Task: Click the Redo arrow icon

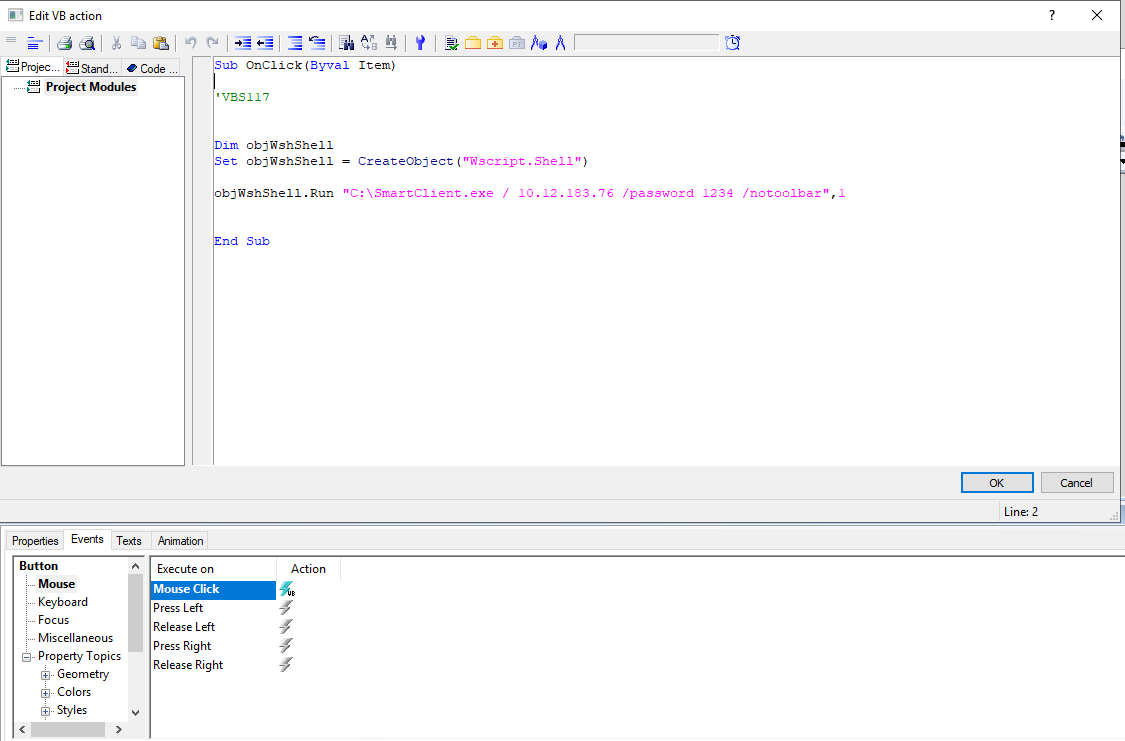Action: pyautogui.click(x=212, y=43)
